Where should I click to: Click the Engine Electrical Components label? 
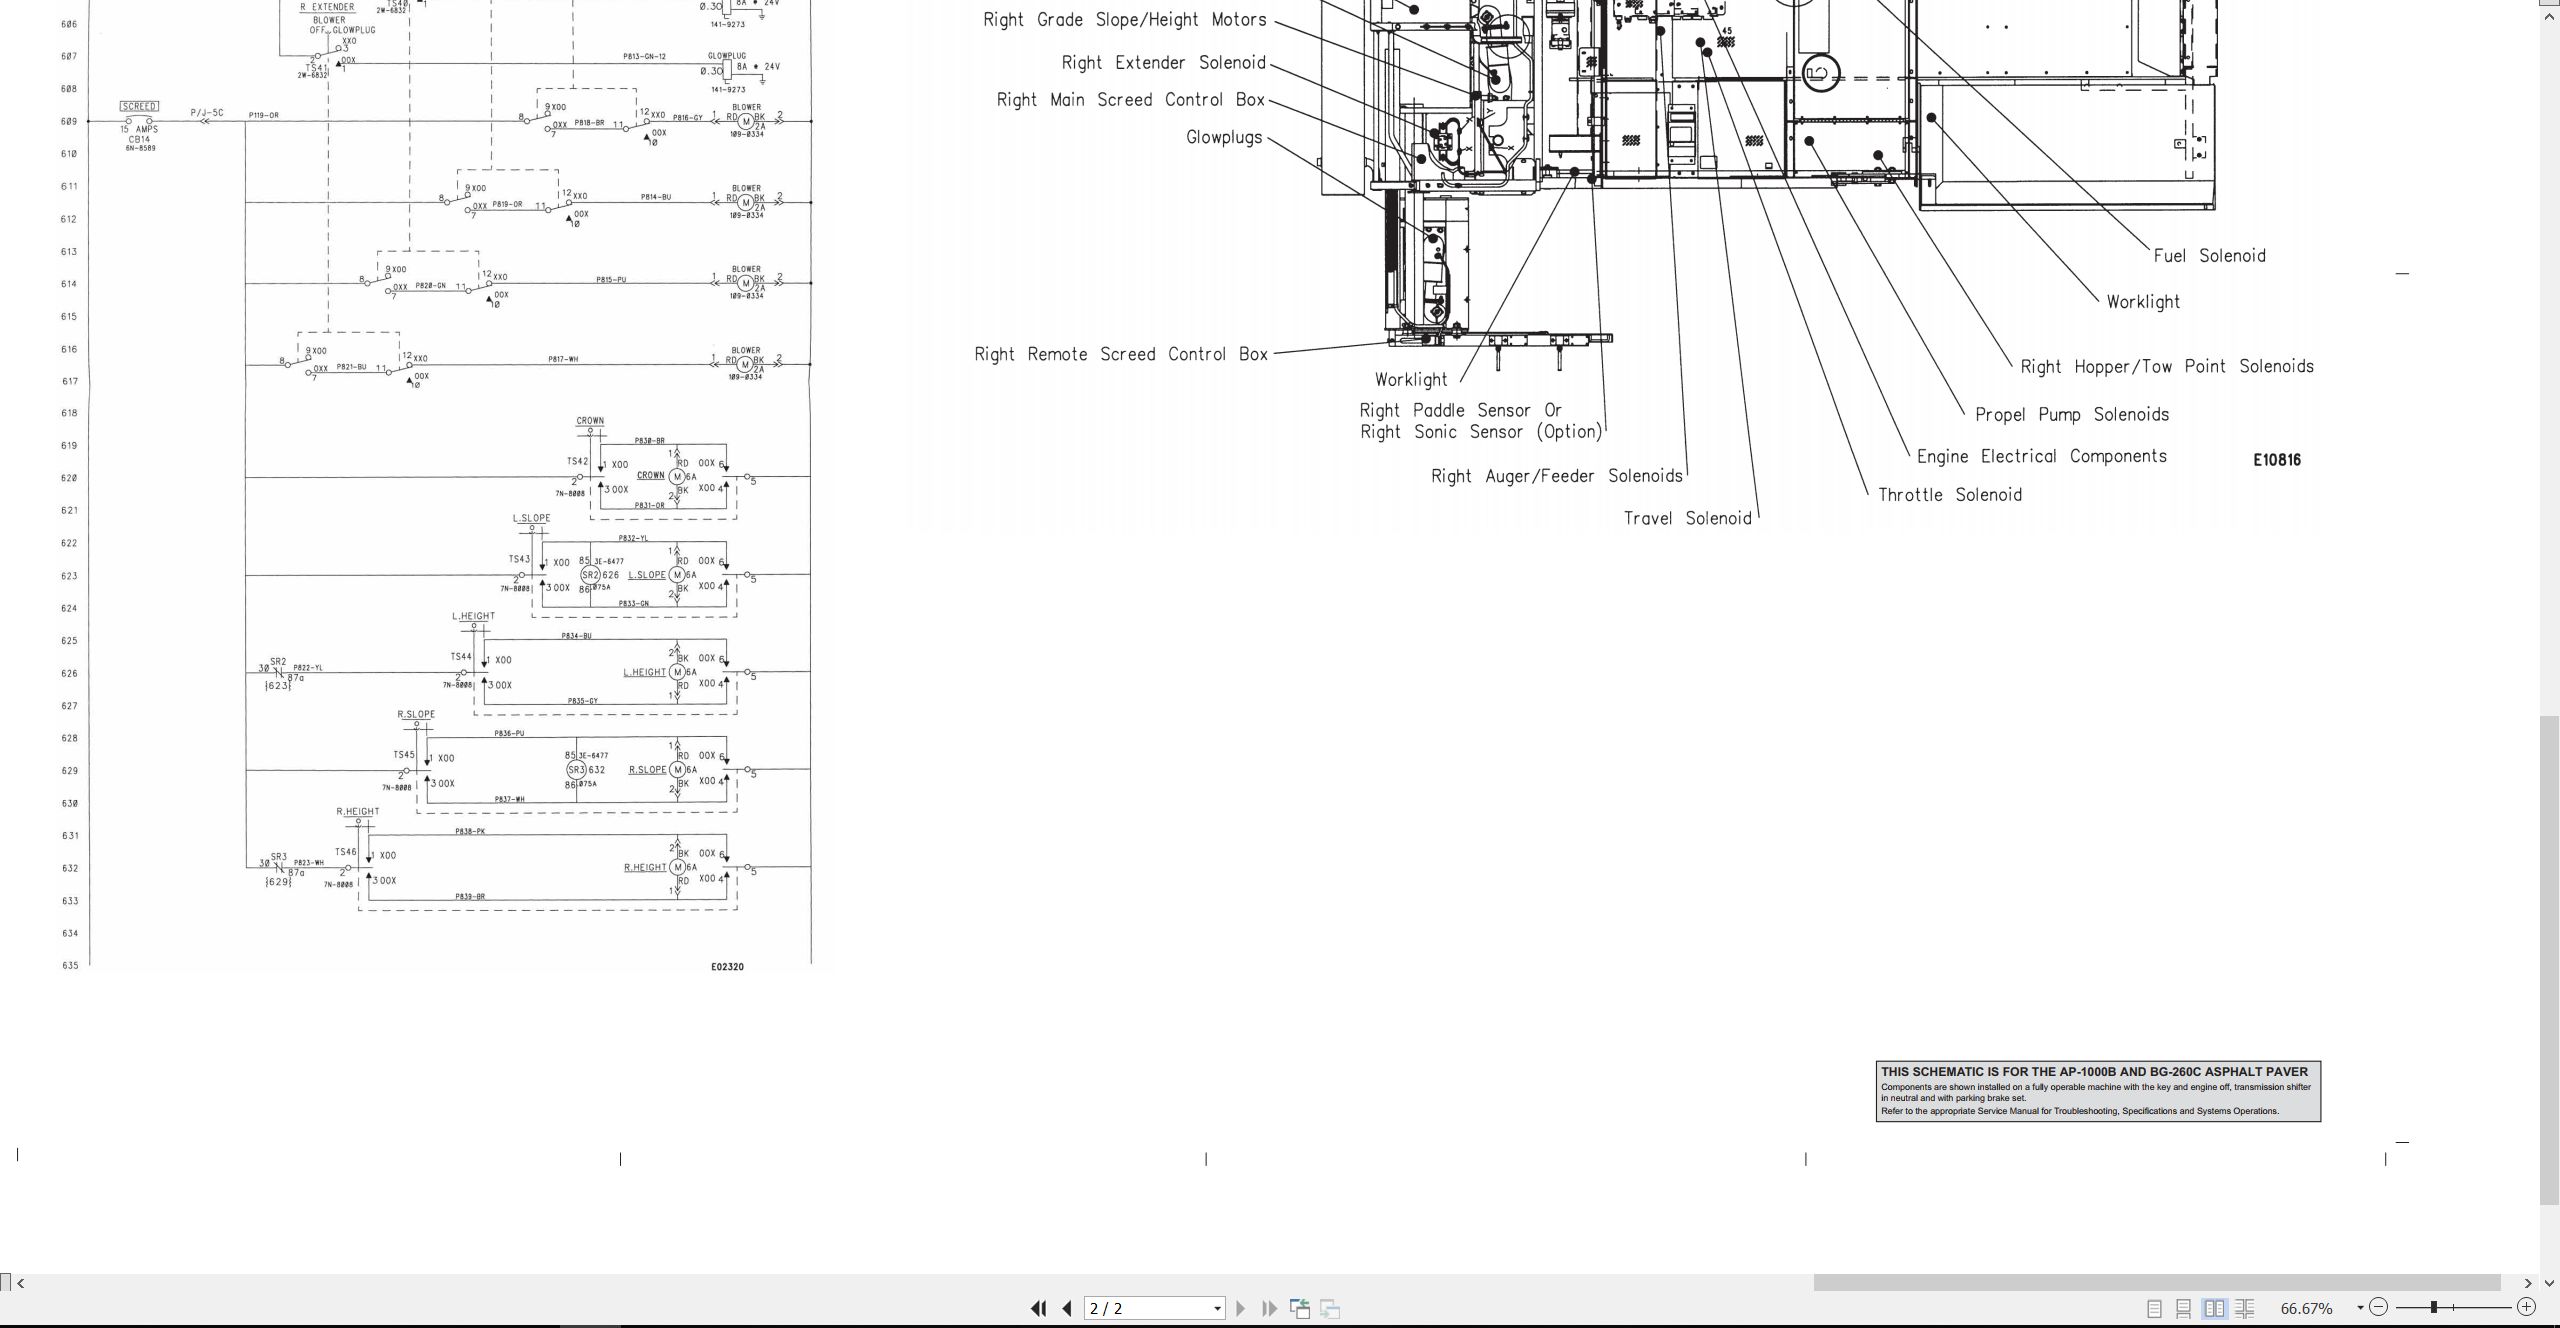point(2042,457)
